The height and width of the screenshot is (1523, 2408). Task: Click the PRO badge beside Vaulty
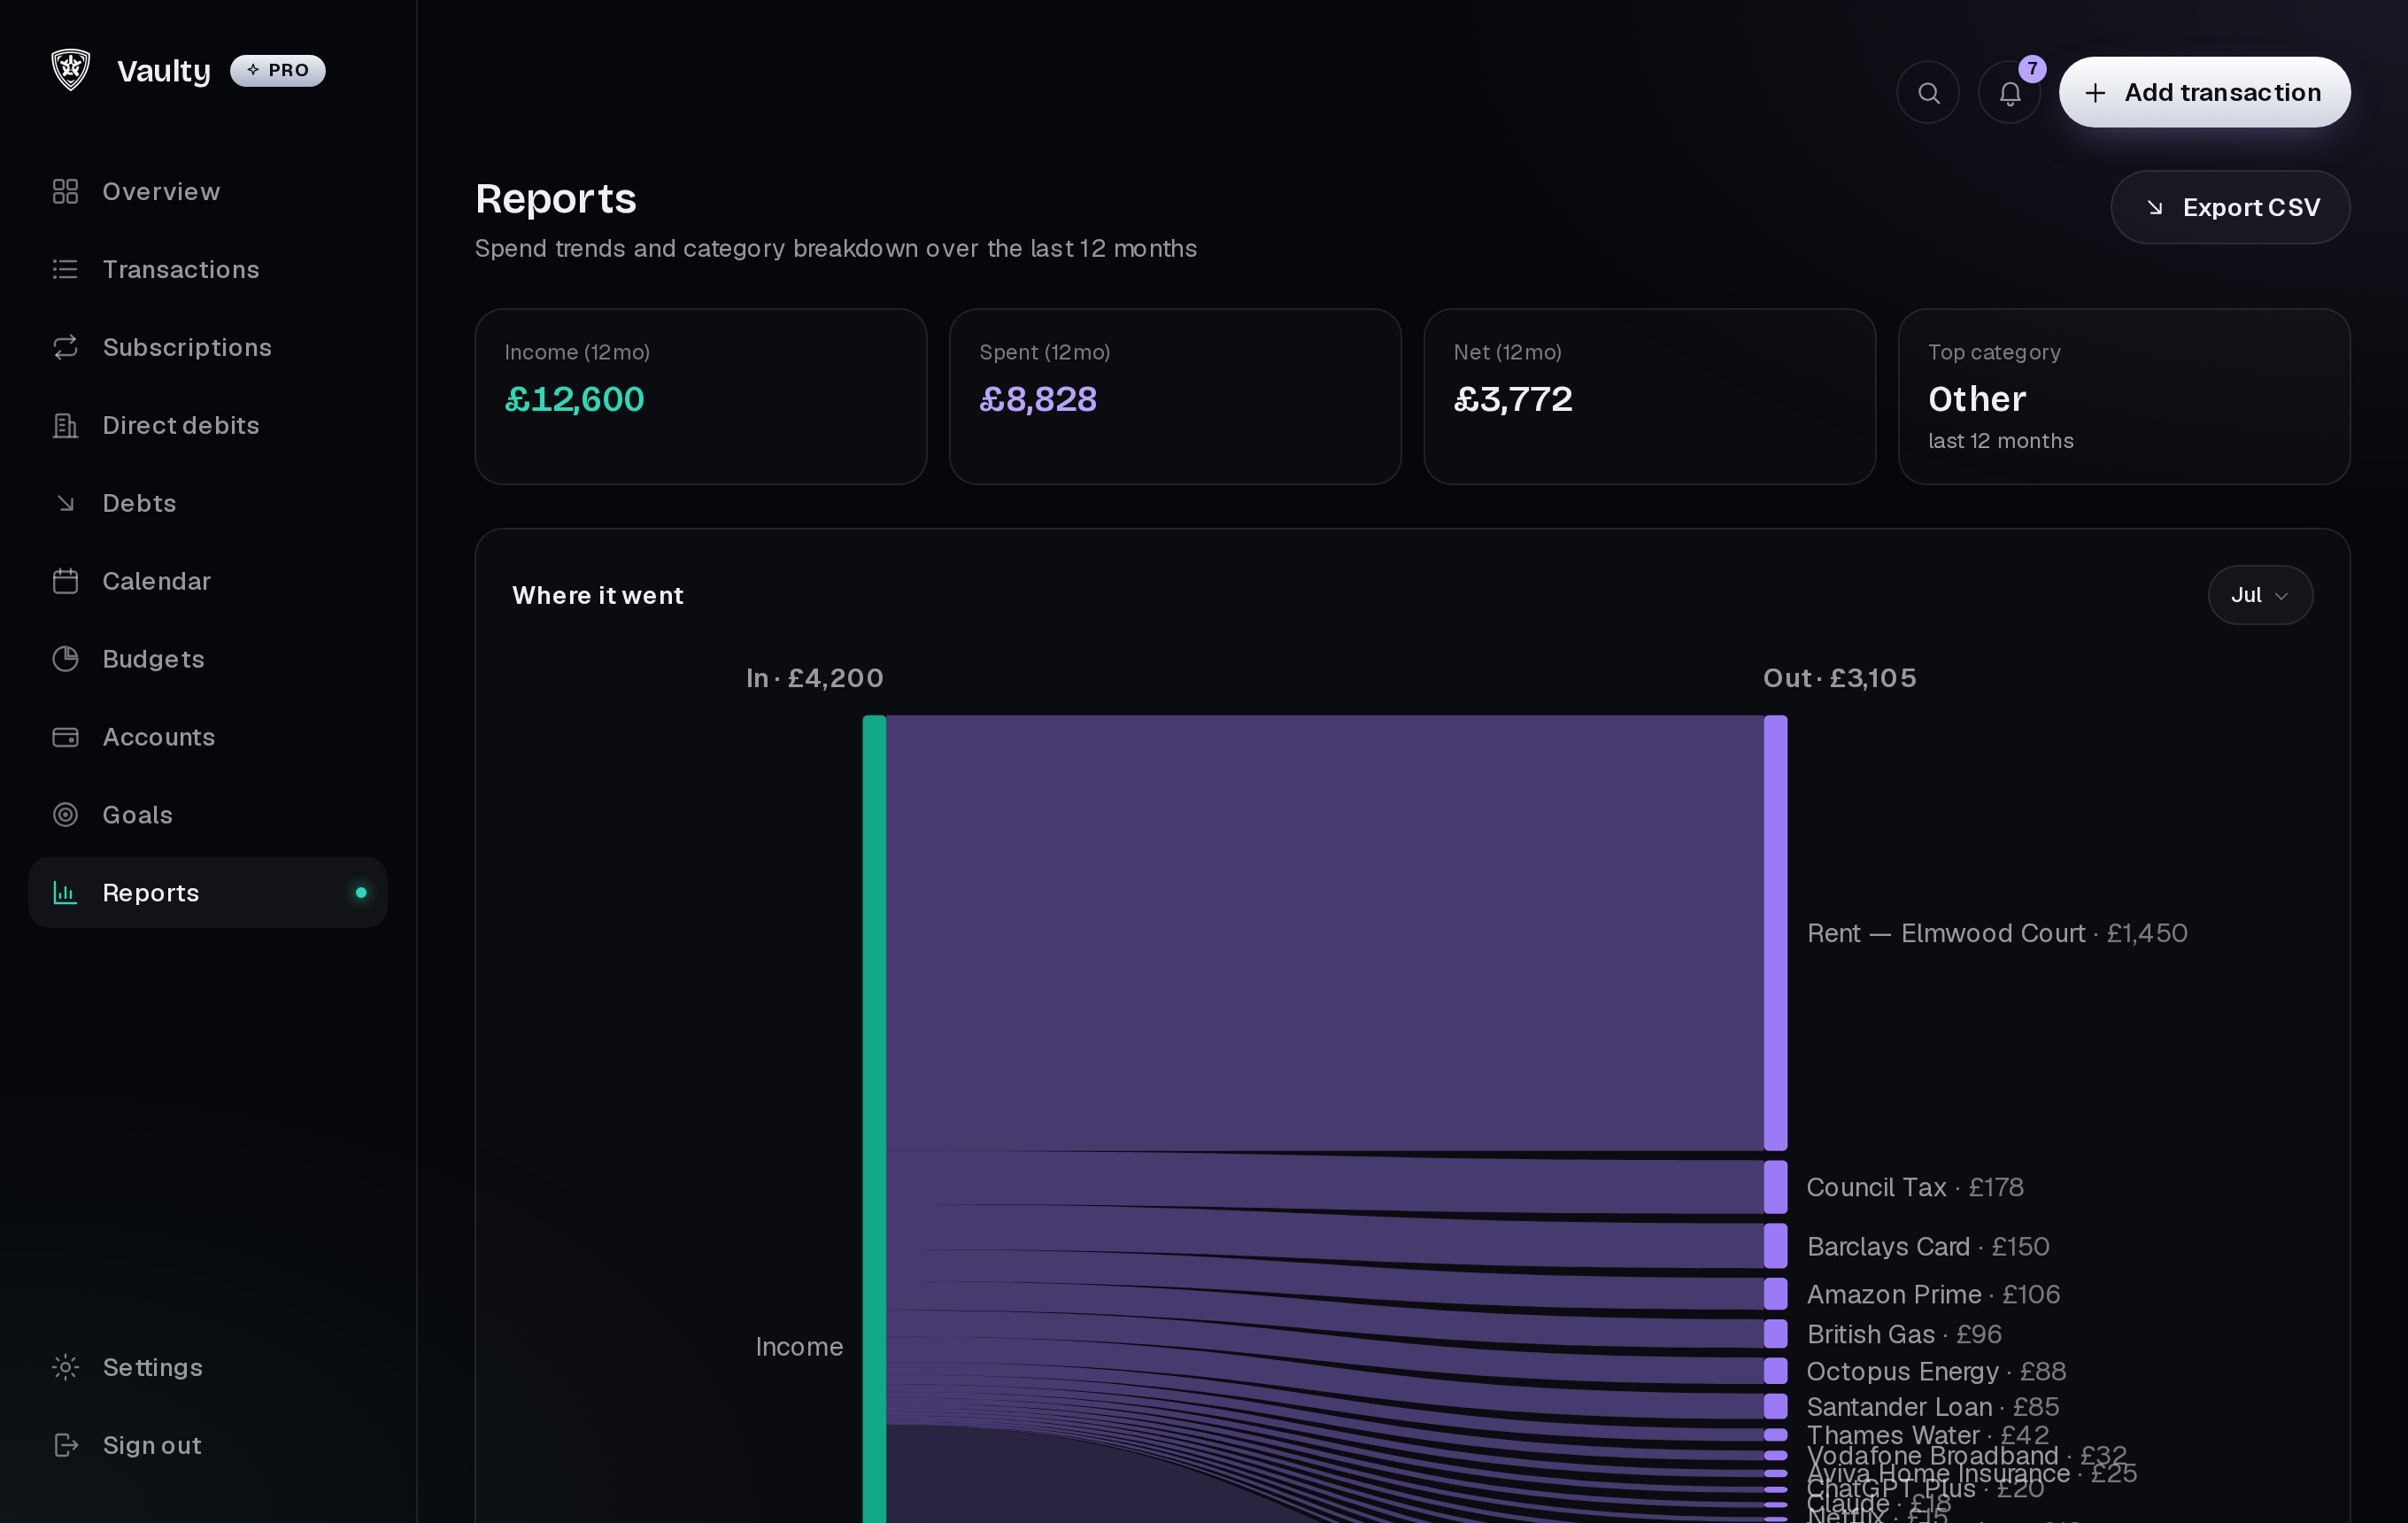[278, 70]
